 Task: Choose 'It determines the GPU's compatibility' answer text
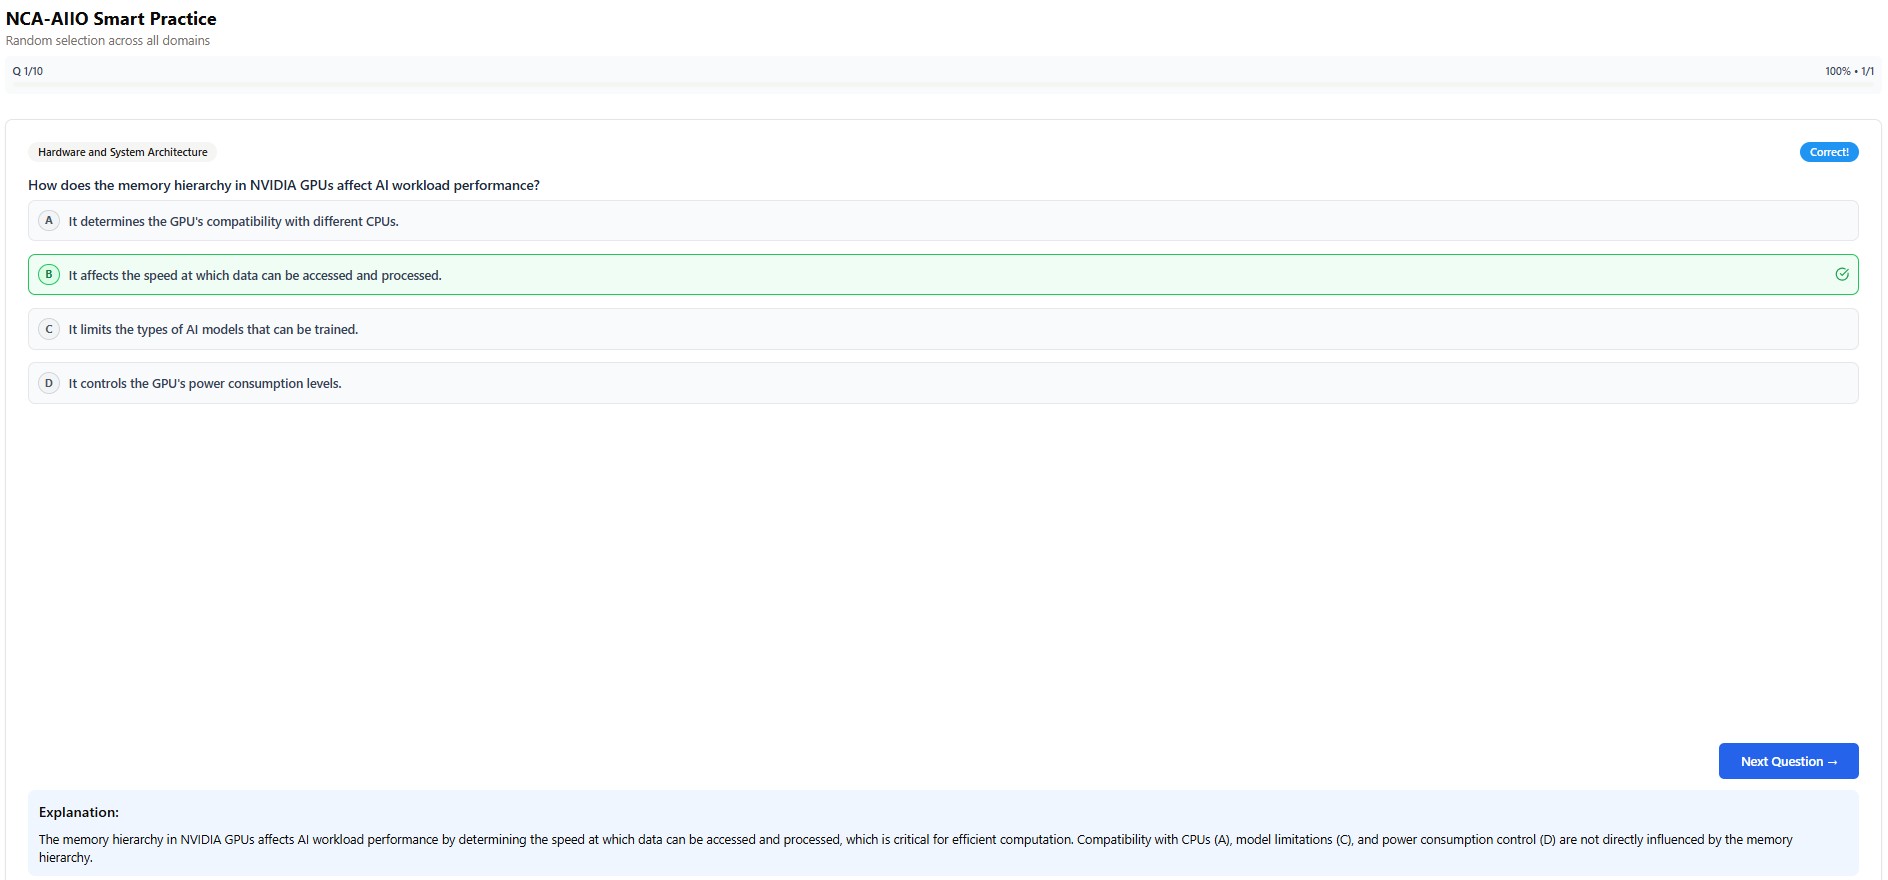233,221
